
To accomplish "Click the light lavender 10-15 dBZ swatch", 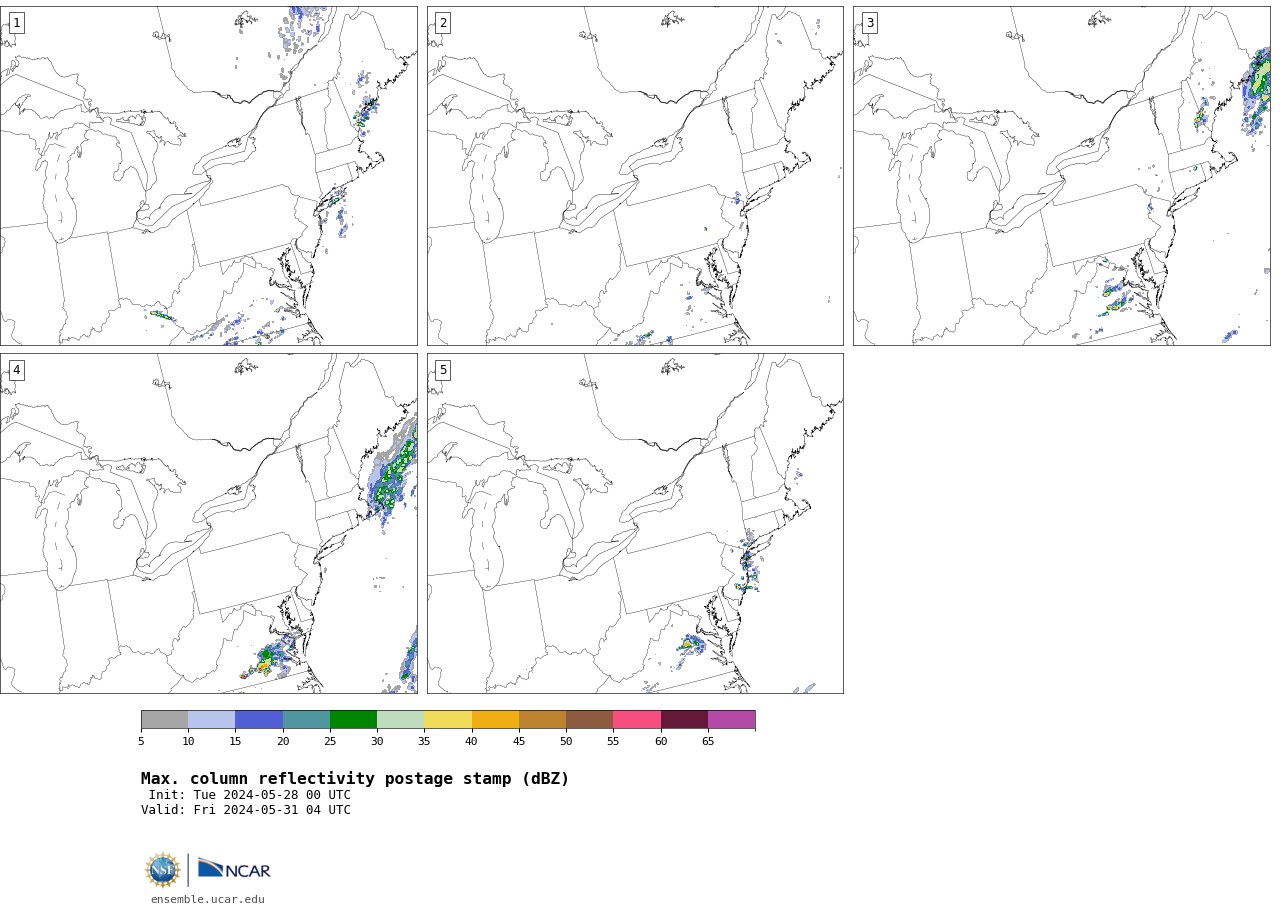I will [211, 720].
